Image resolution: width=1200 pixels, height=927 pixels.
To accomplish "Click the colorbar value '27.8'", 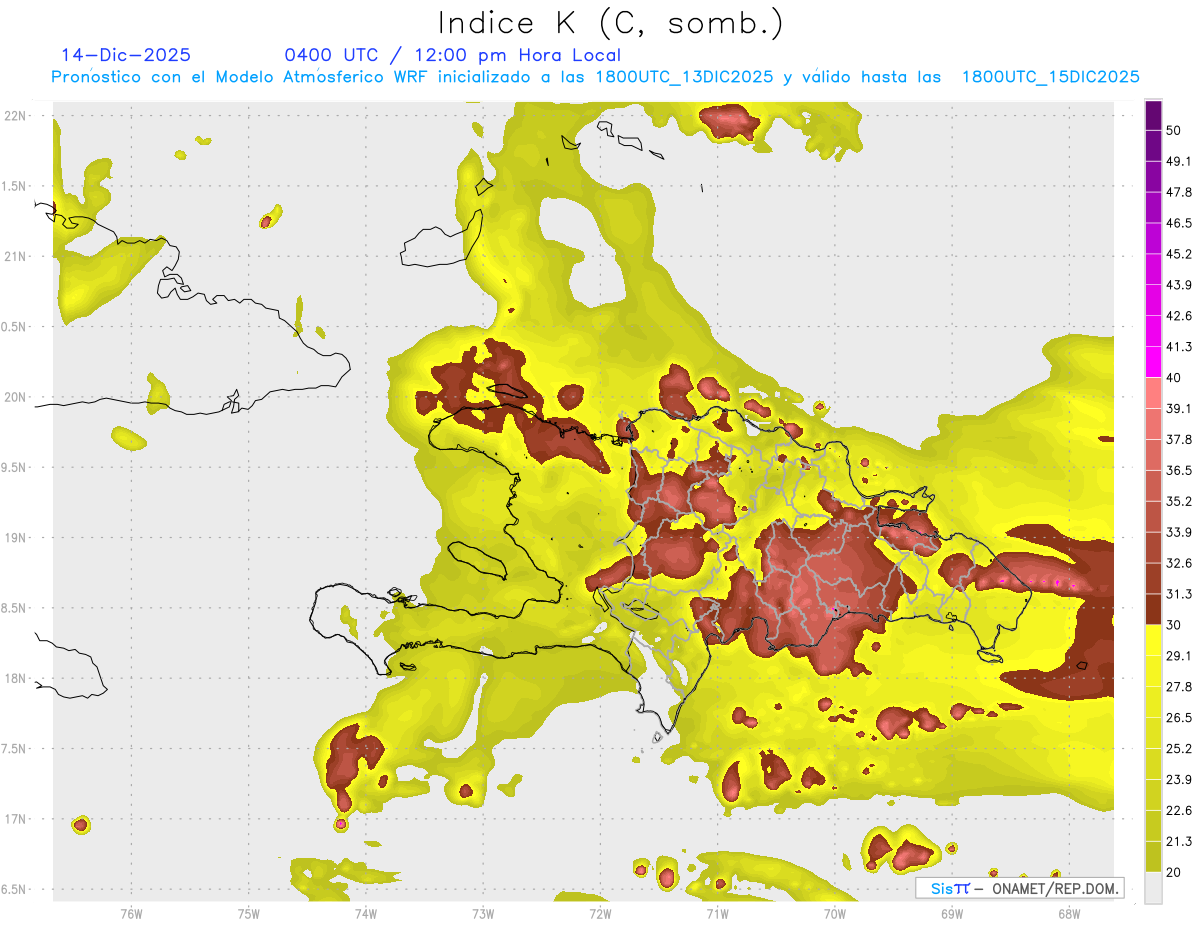I will click(1179, 687).
